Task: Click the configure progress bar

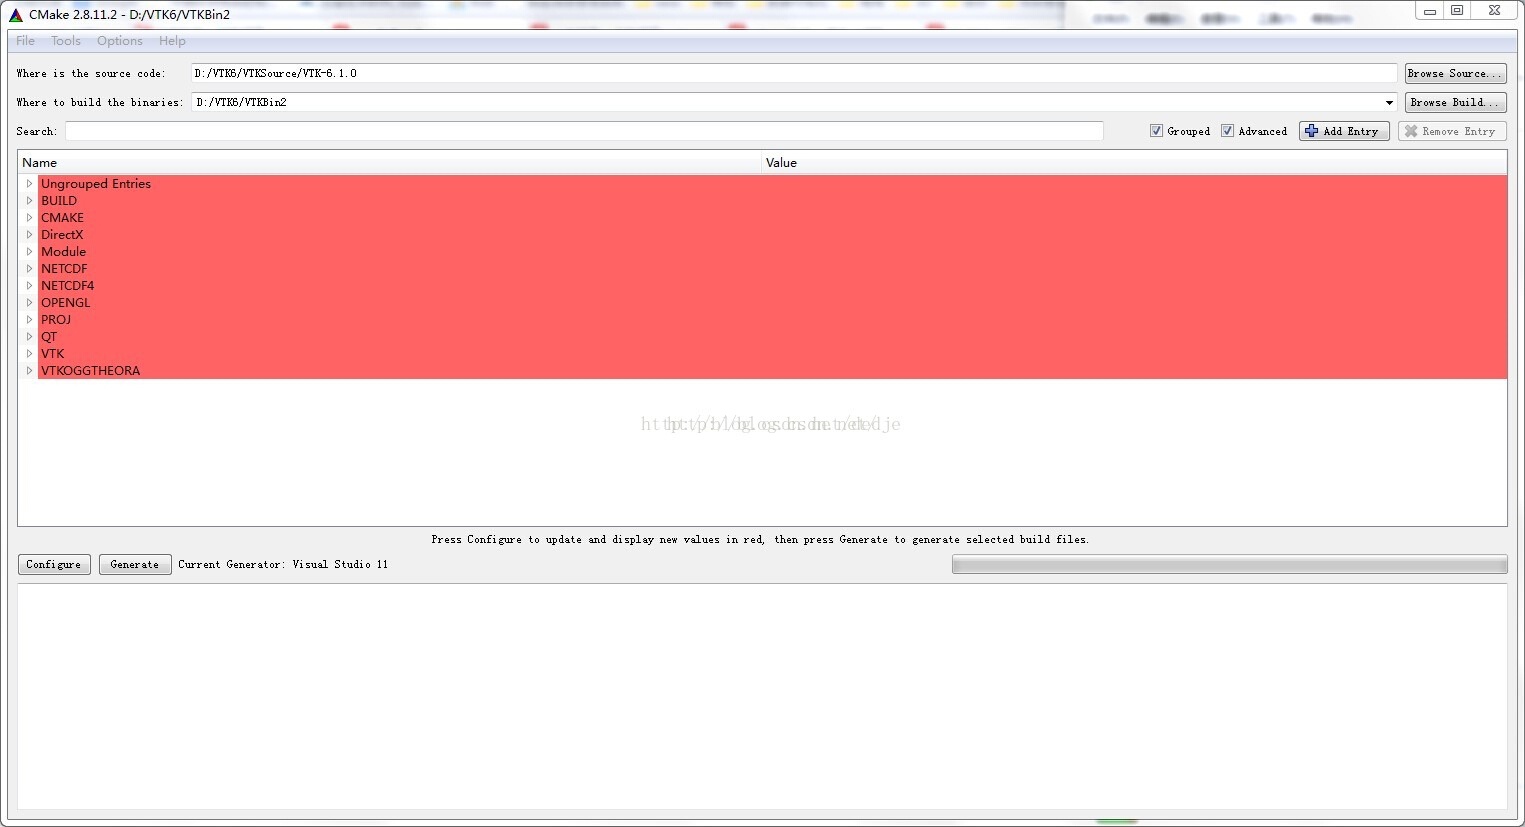Action: 1229,565
